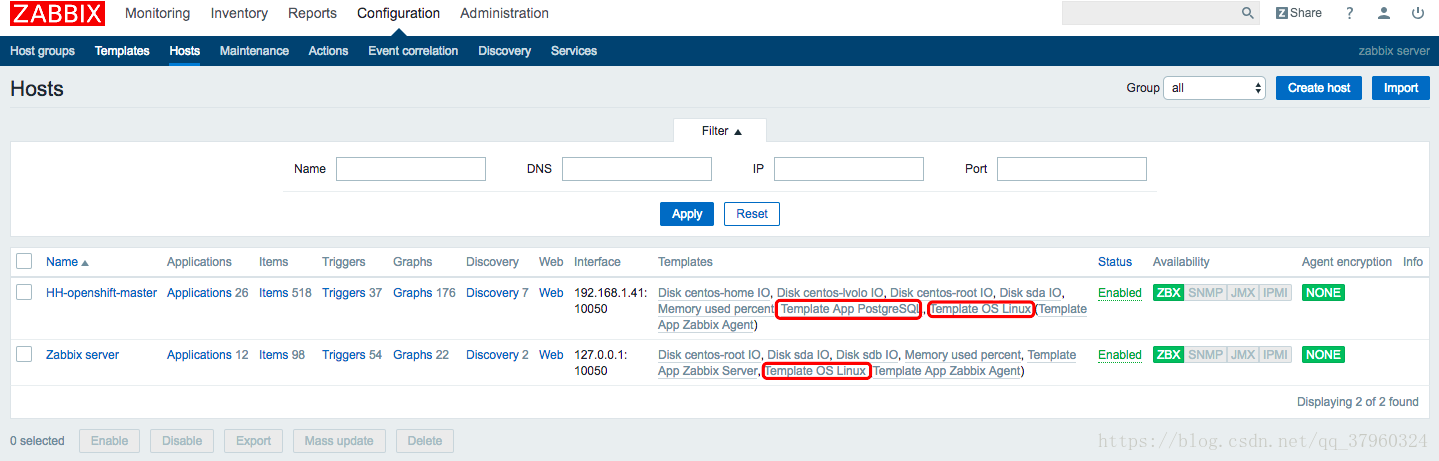Viewport: 1439px width, 461px height.
Task: Sort hosts by the Name column
Action: (x=67, y=262)
